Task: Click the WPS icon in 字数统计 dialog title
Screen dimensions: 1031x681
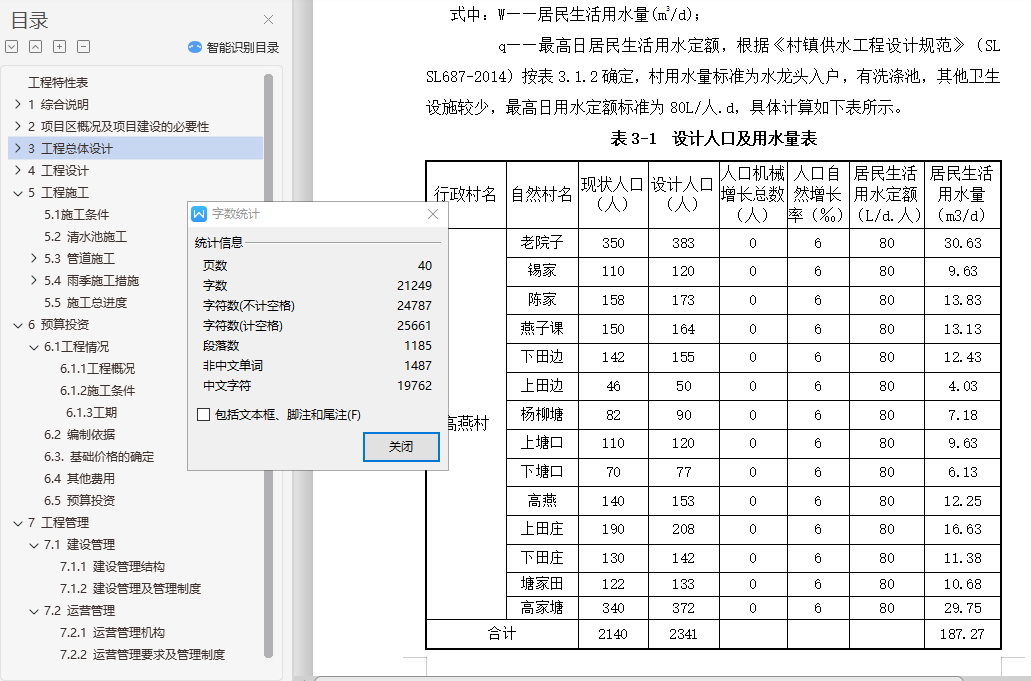Action: click(199, 214)
